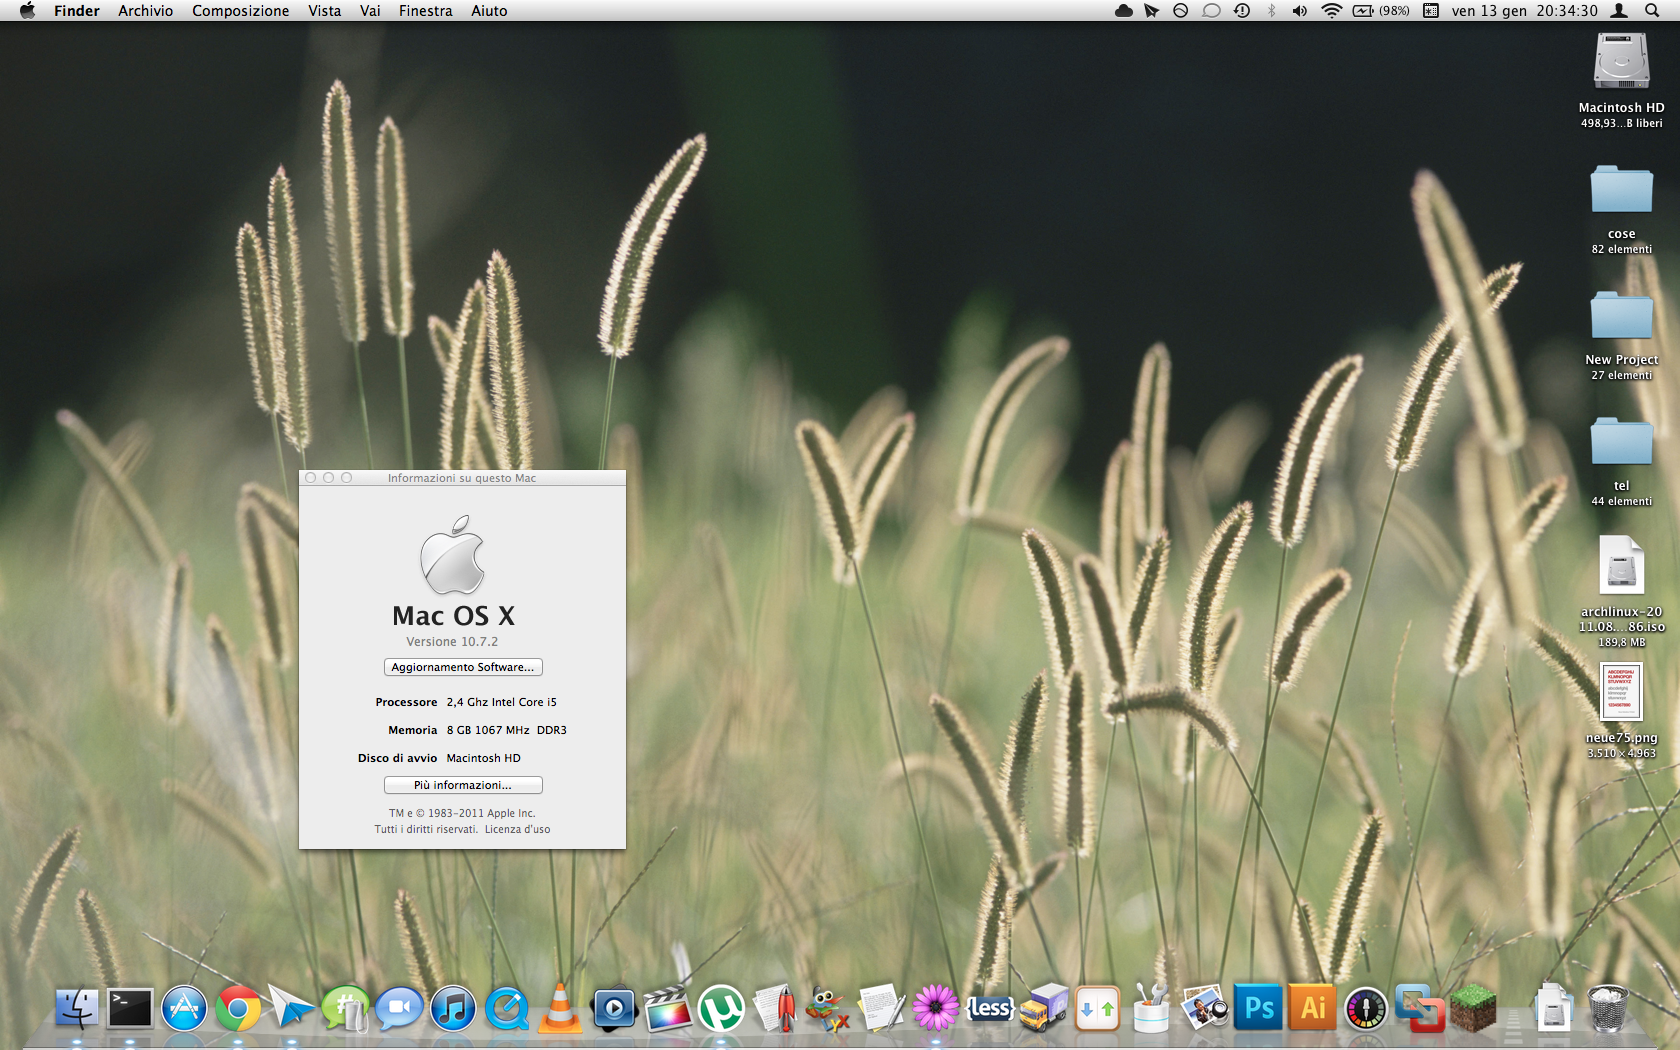Launch Final Cut Pro clapperboard icon
Viewport: 1680px width, 1050px height.
[668, 1008]
